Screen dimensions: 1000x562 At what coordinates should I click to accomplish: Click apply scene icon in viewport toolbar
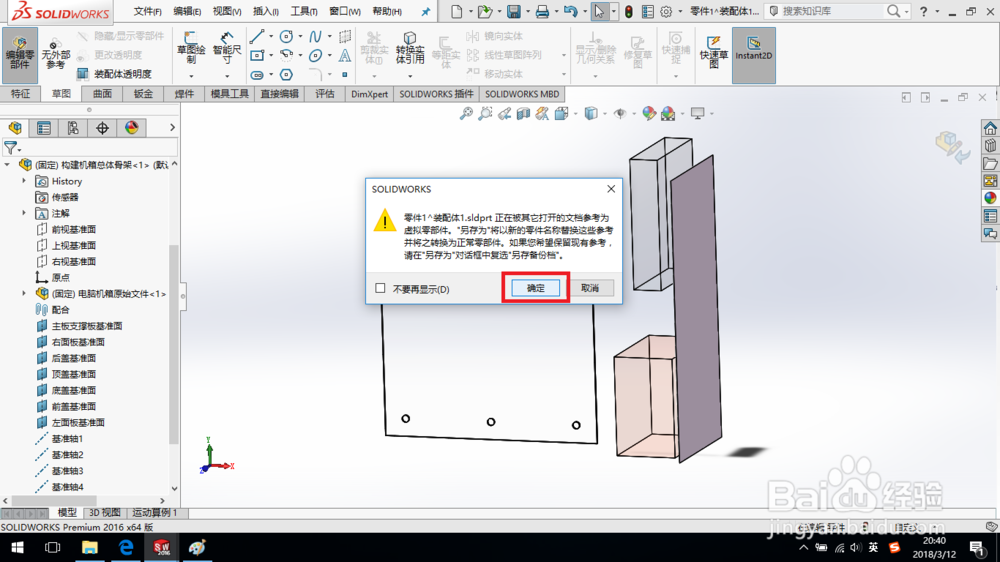668,114
